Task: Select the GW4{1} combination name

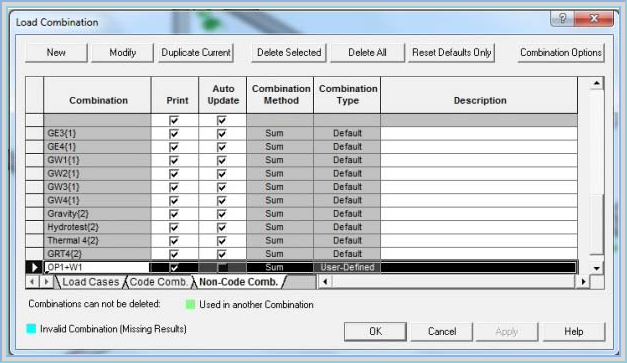Action: (x=97, y=200)
